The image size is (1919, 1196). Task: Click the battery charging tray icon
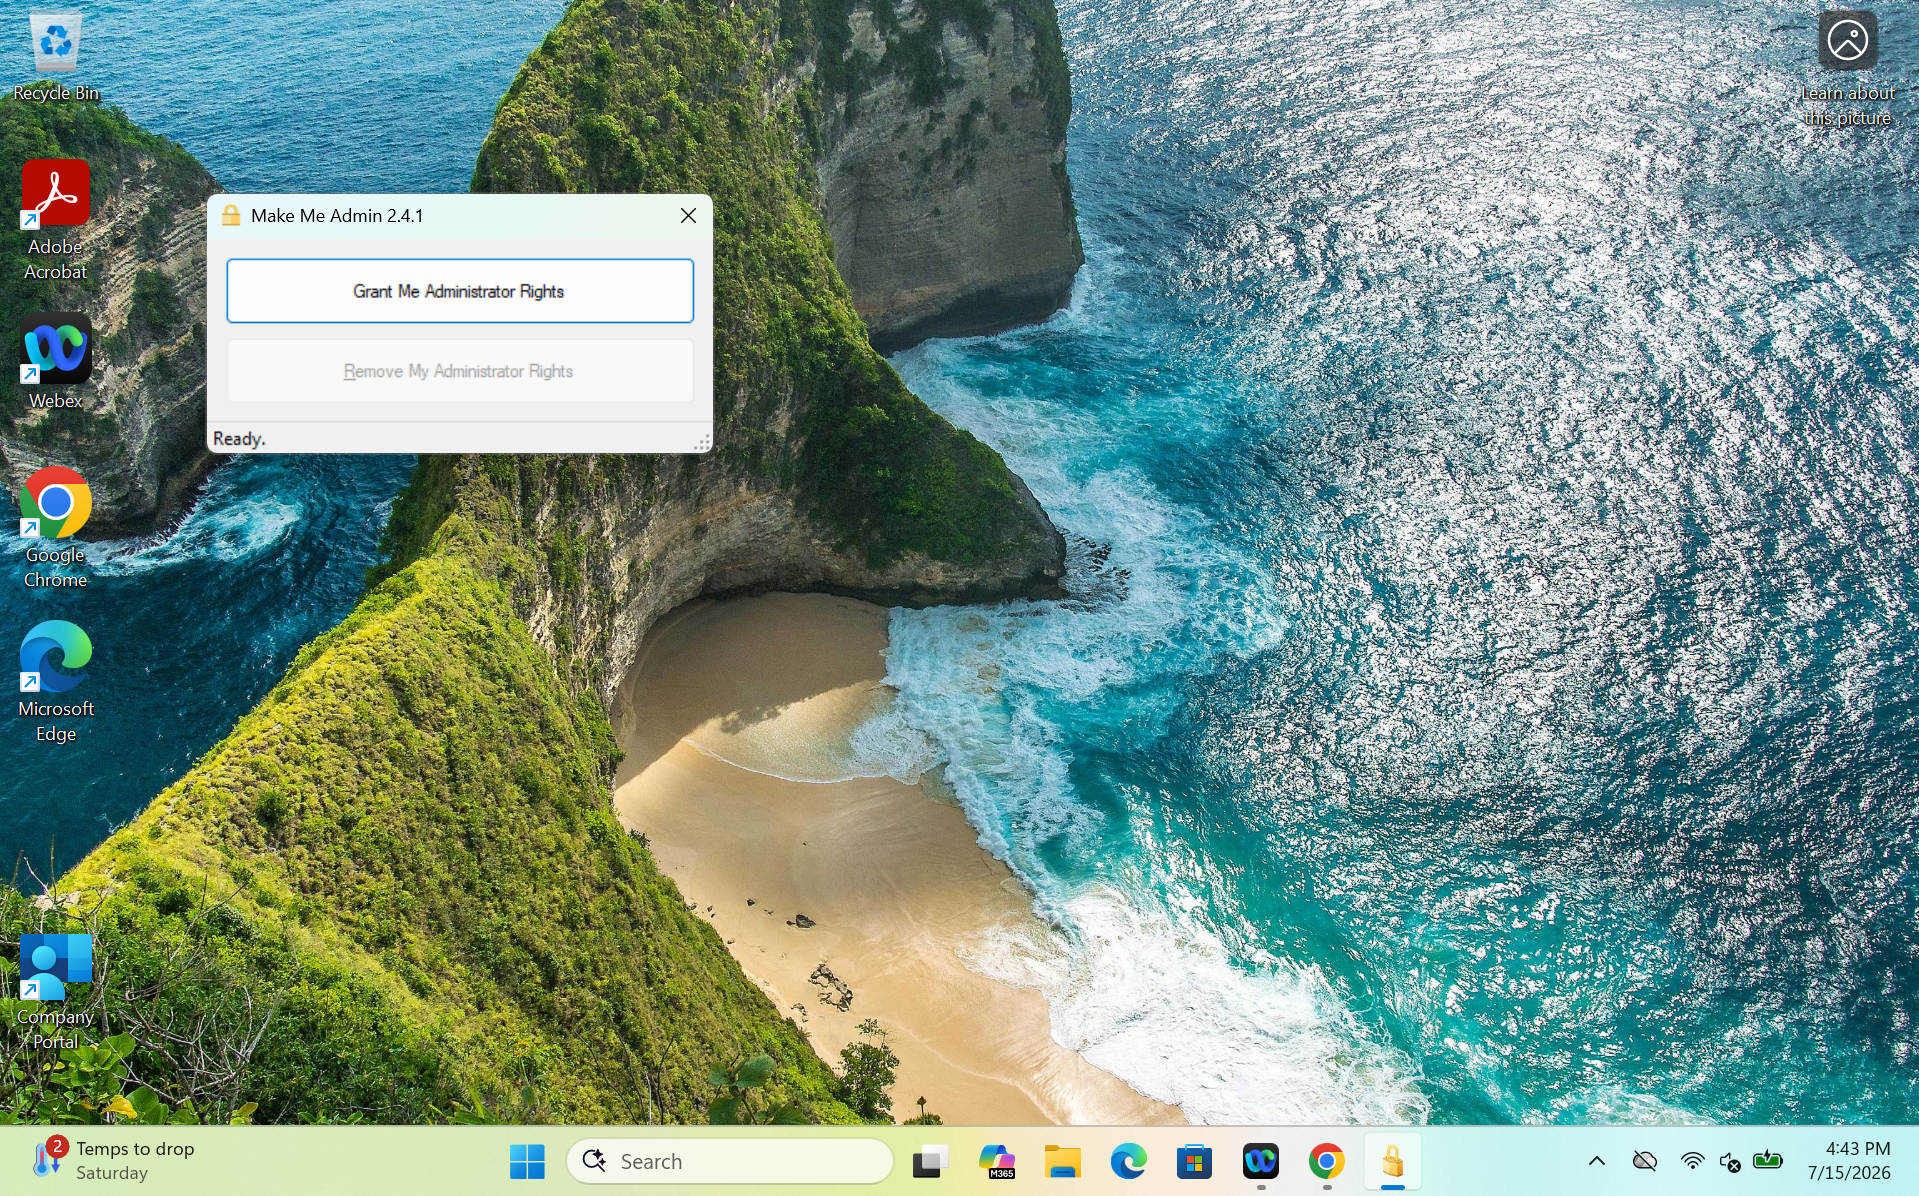[1768, 1160]
